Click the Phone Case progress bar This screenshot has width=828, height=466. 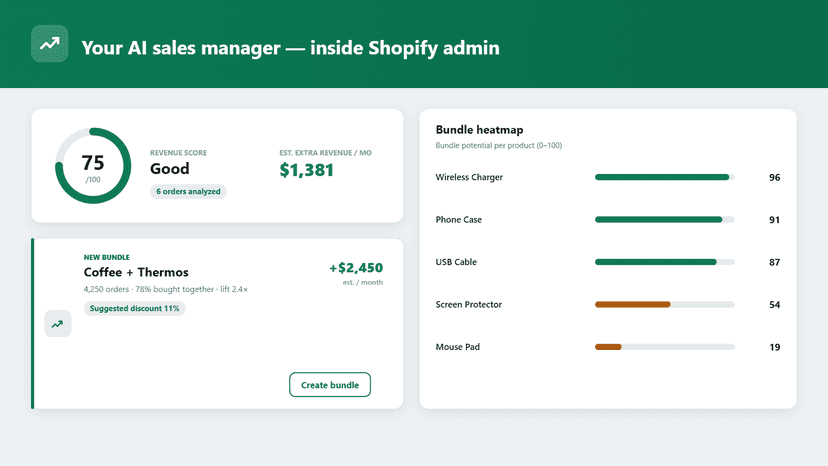tap(664, 219)
